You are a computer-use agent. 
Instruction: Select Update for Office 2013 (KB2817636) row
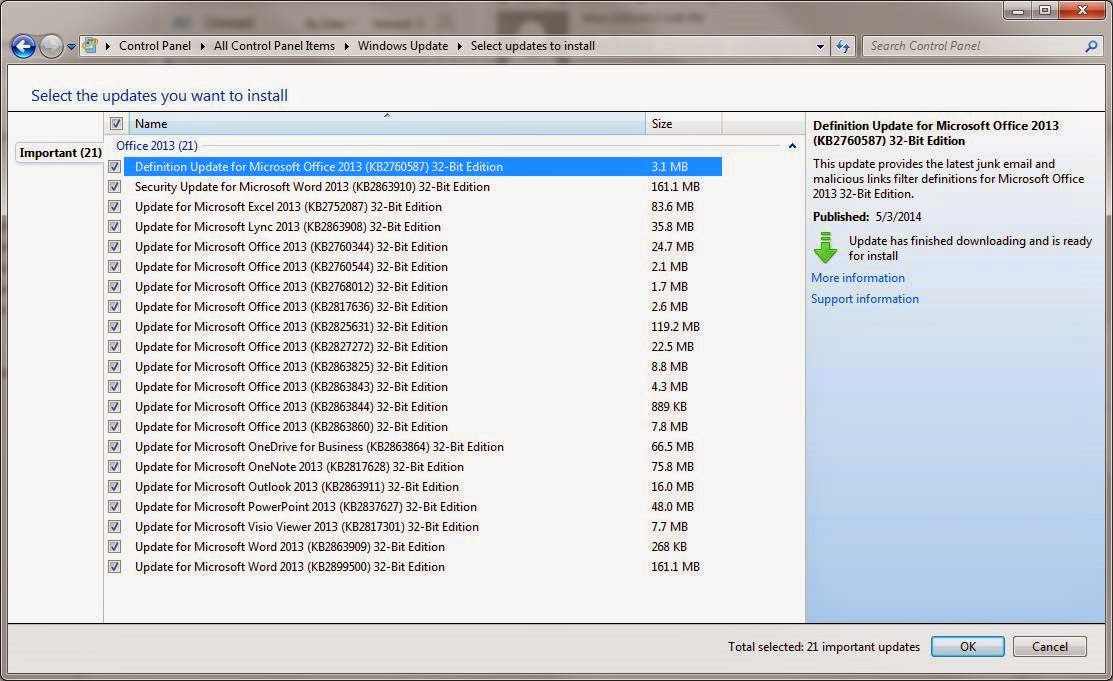click(423, 307)
